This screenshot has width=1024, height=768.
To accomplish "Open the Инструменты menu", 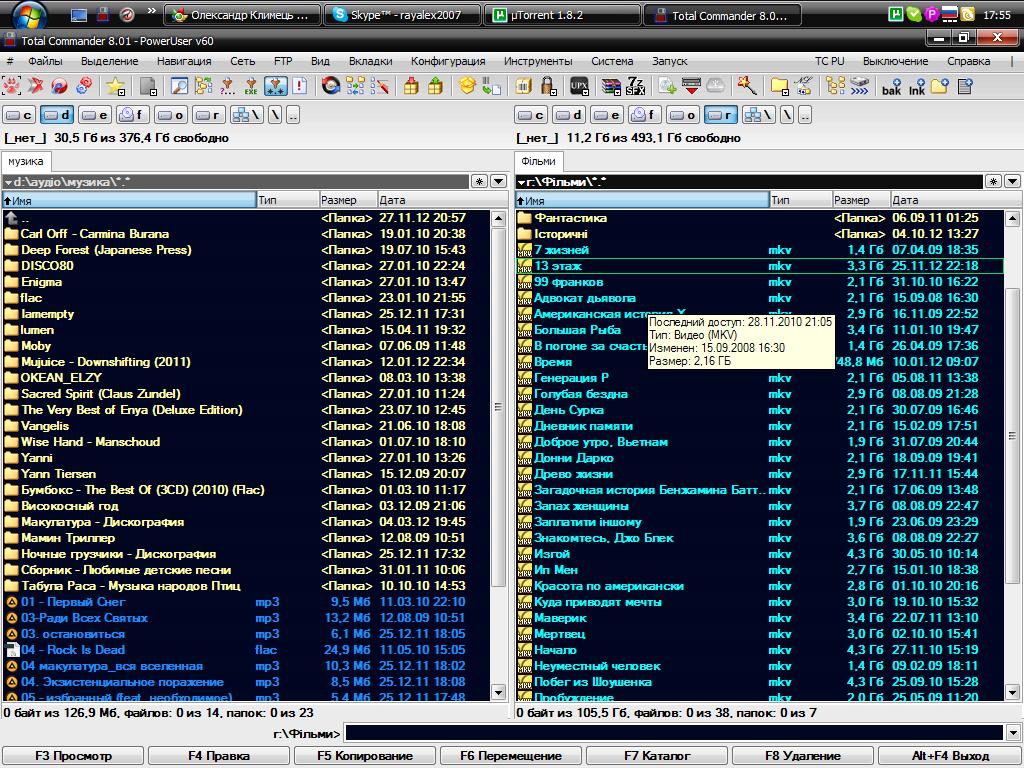I will (x=538, y=61).
